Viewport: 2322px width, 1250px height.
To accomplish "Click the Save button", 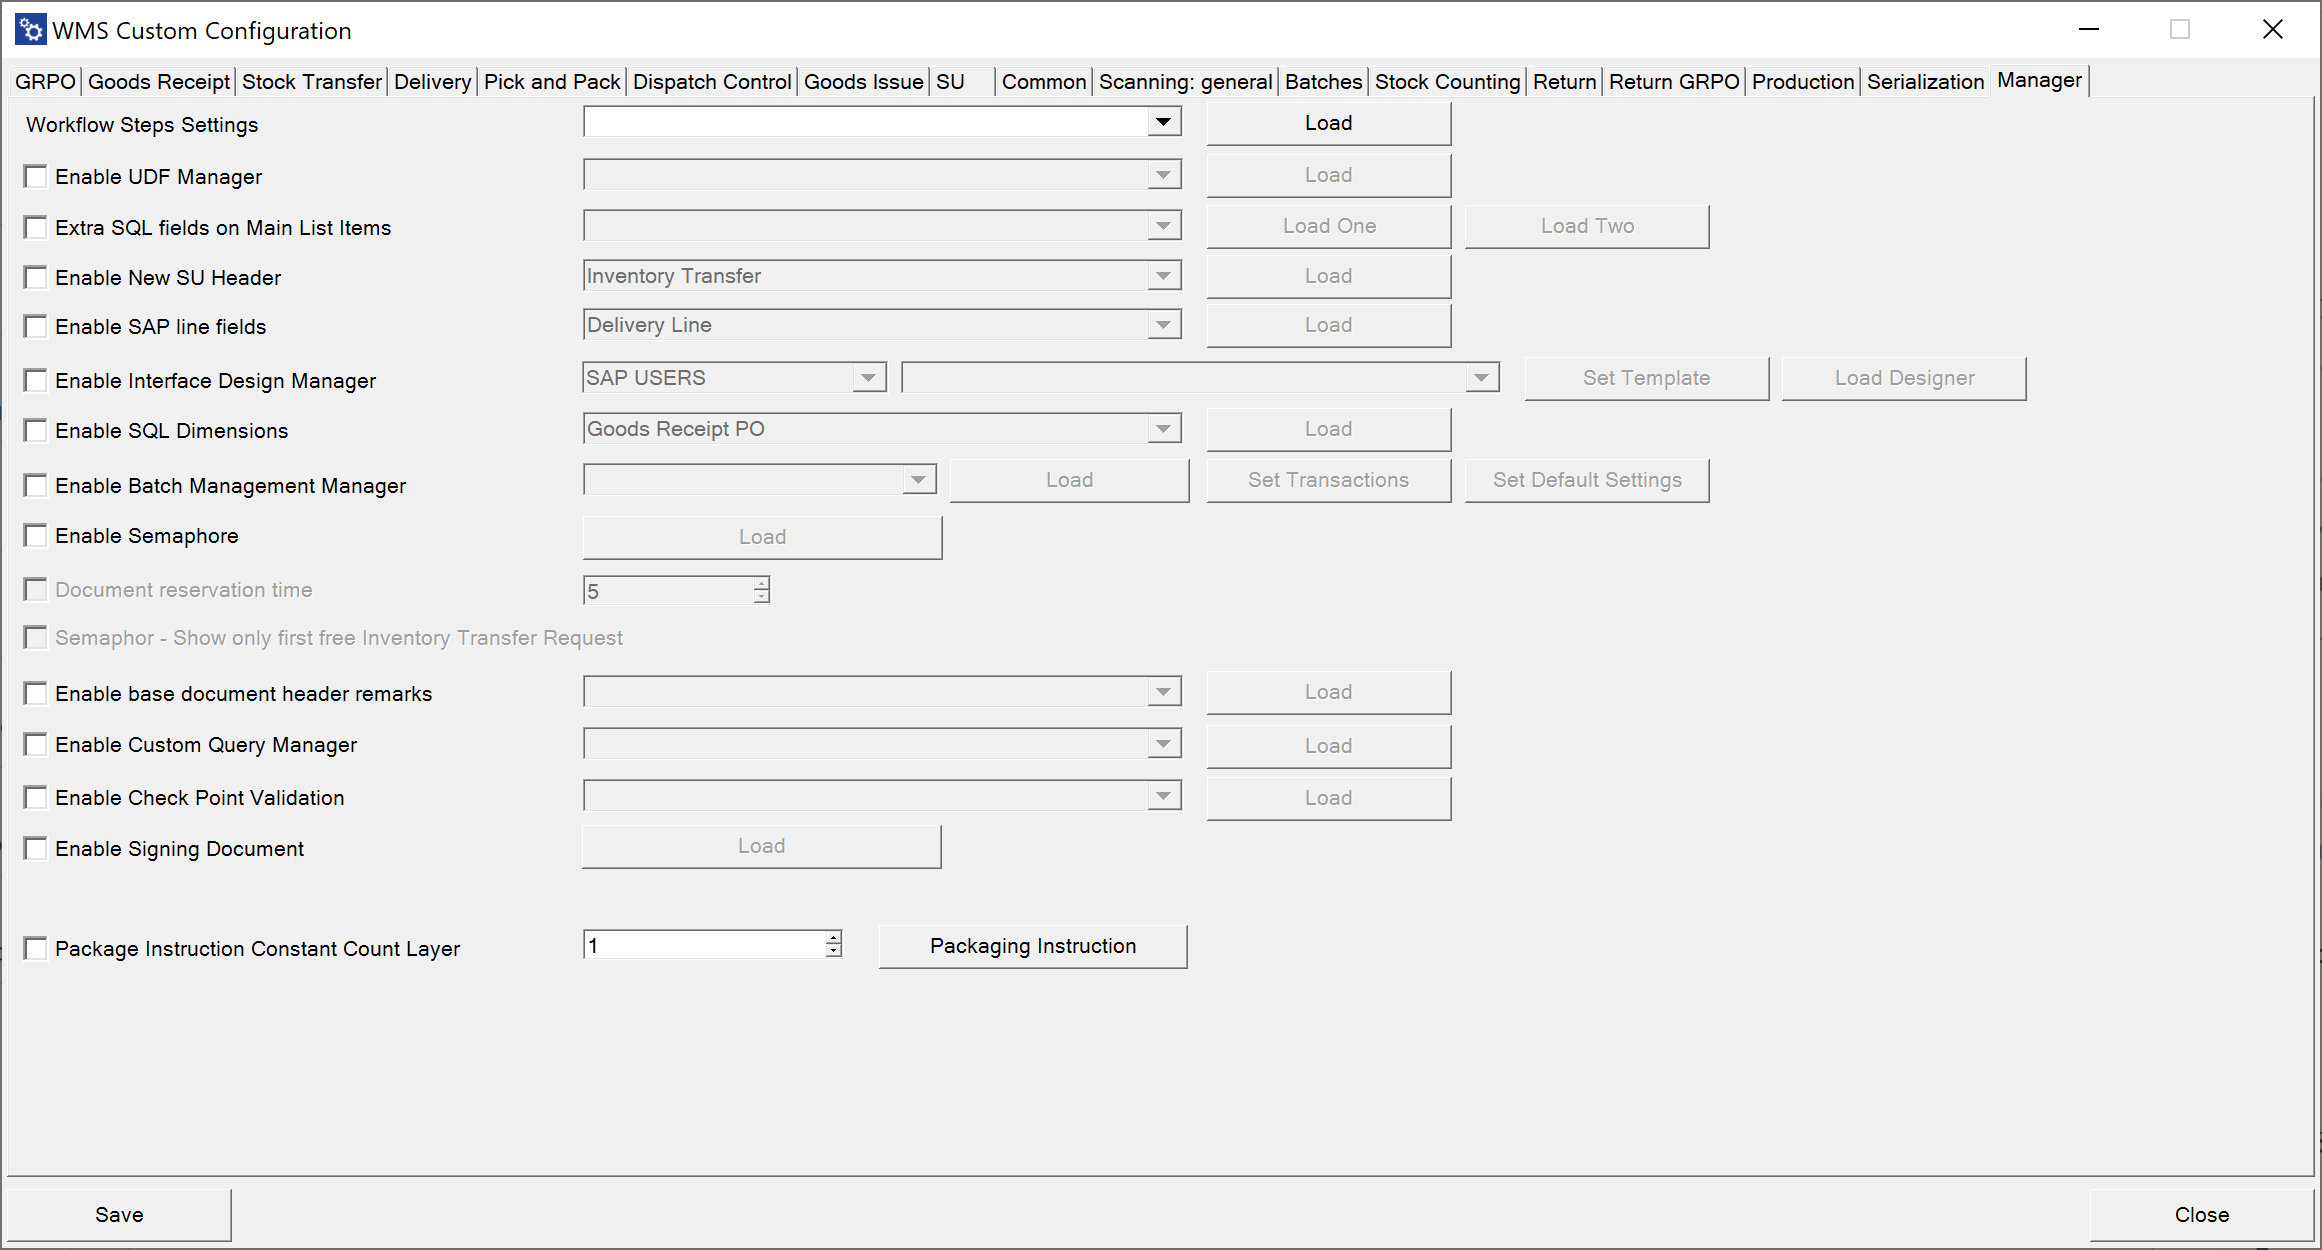I will point(119,1215).
